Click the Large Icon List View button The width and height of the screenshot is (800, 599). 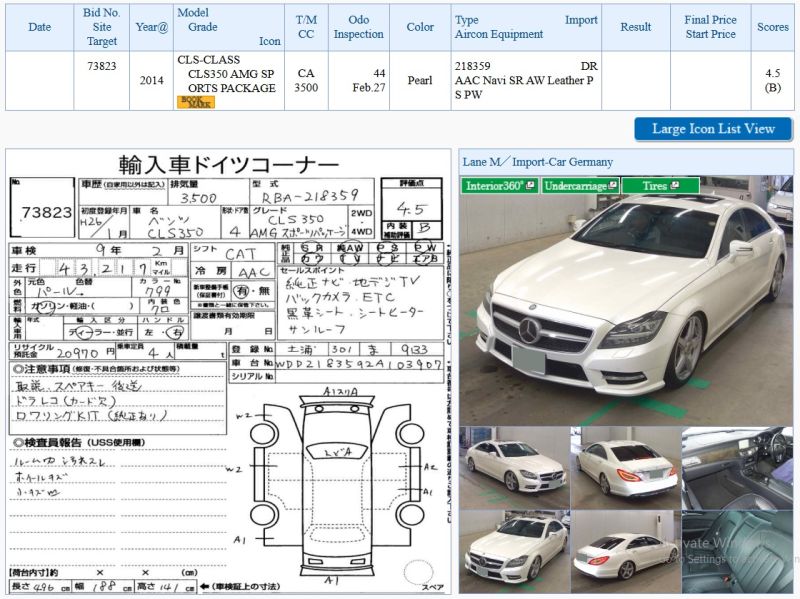point(713,129)
